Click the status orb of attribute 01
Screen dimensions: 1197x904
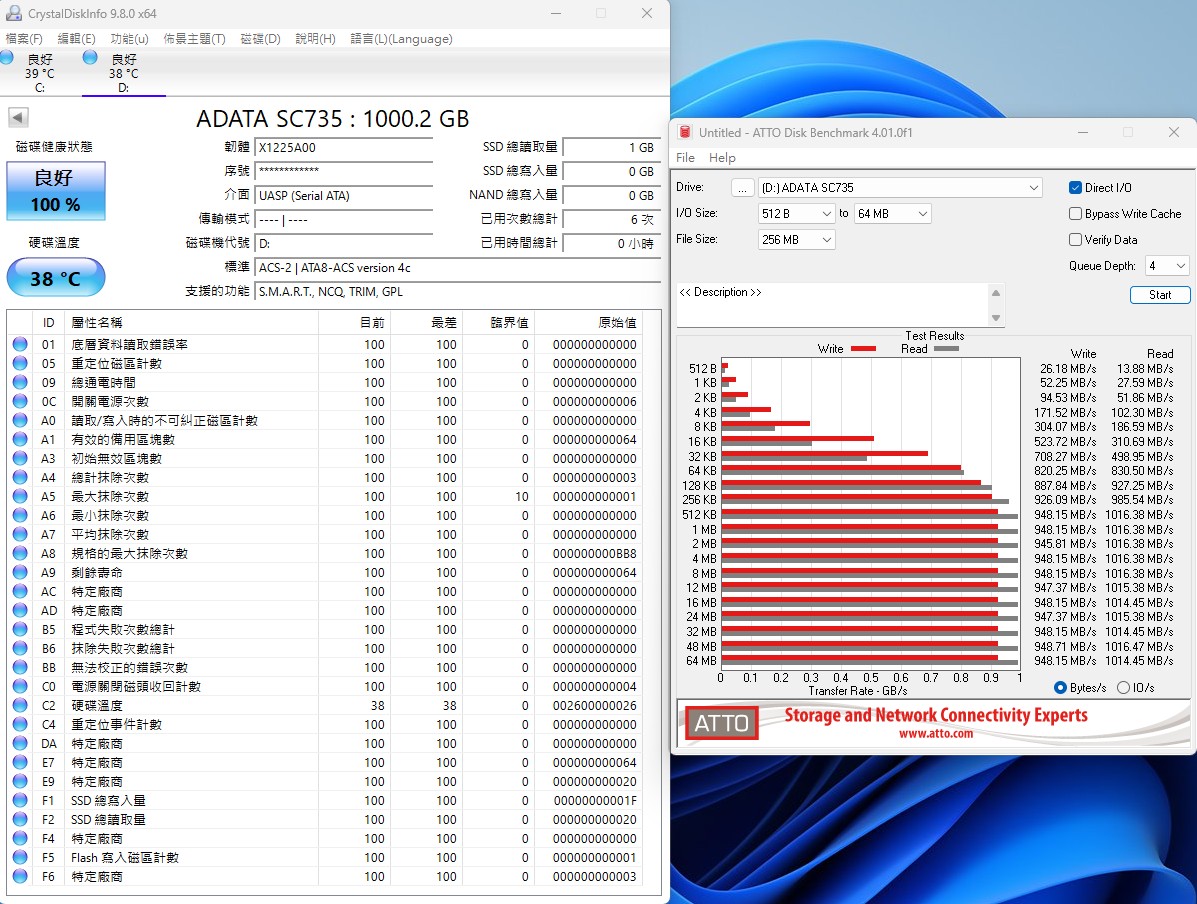(x=20, y=344)
